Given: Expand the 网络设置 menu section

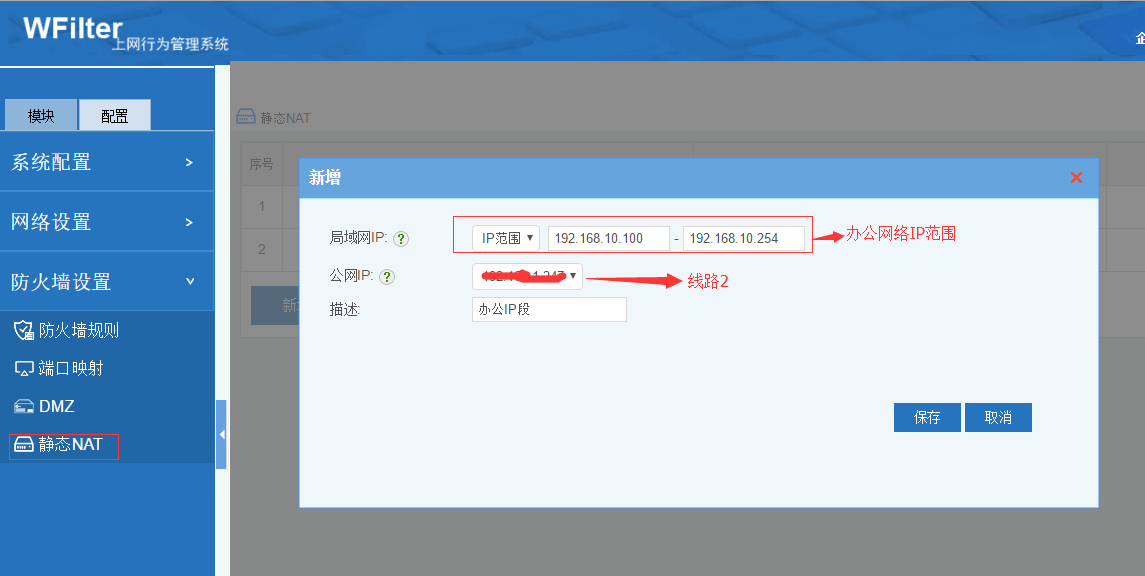Looking at the screenshot, I should pyautogui.click(x=106, y=222).
